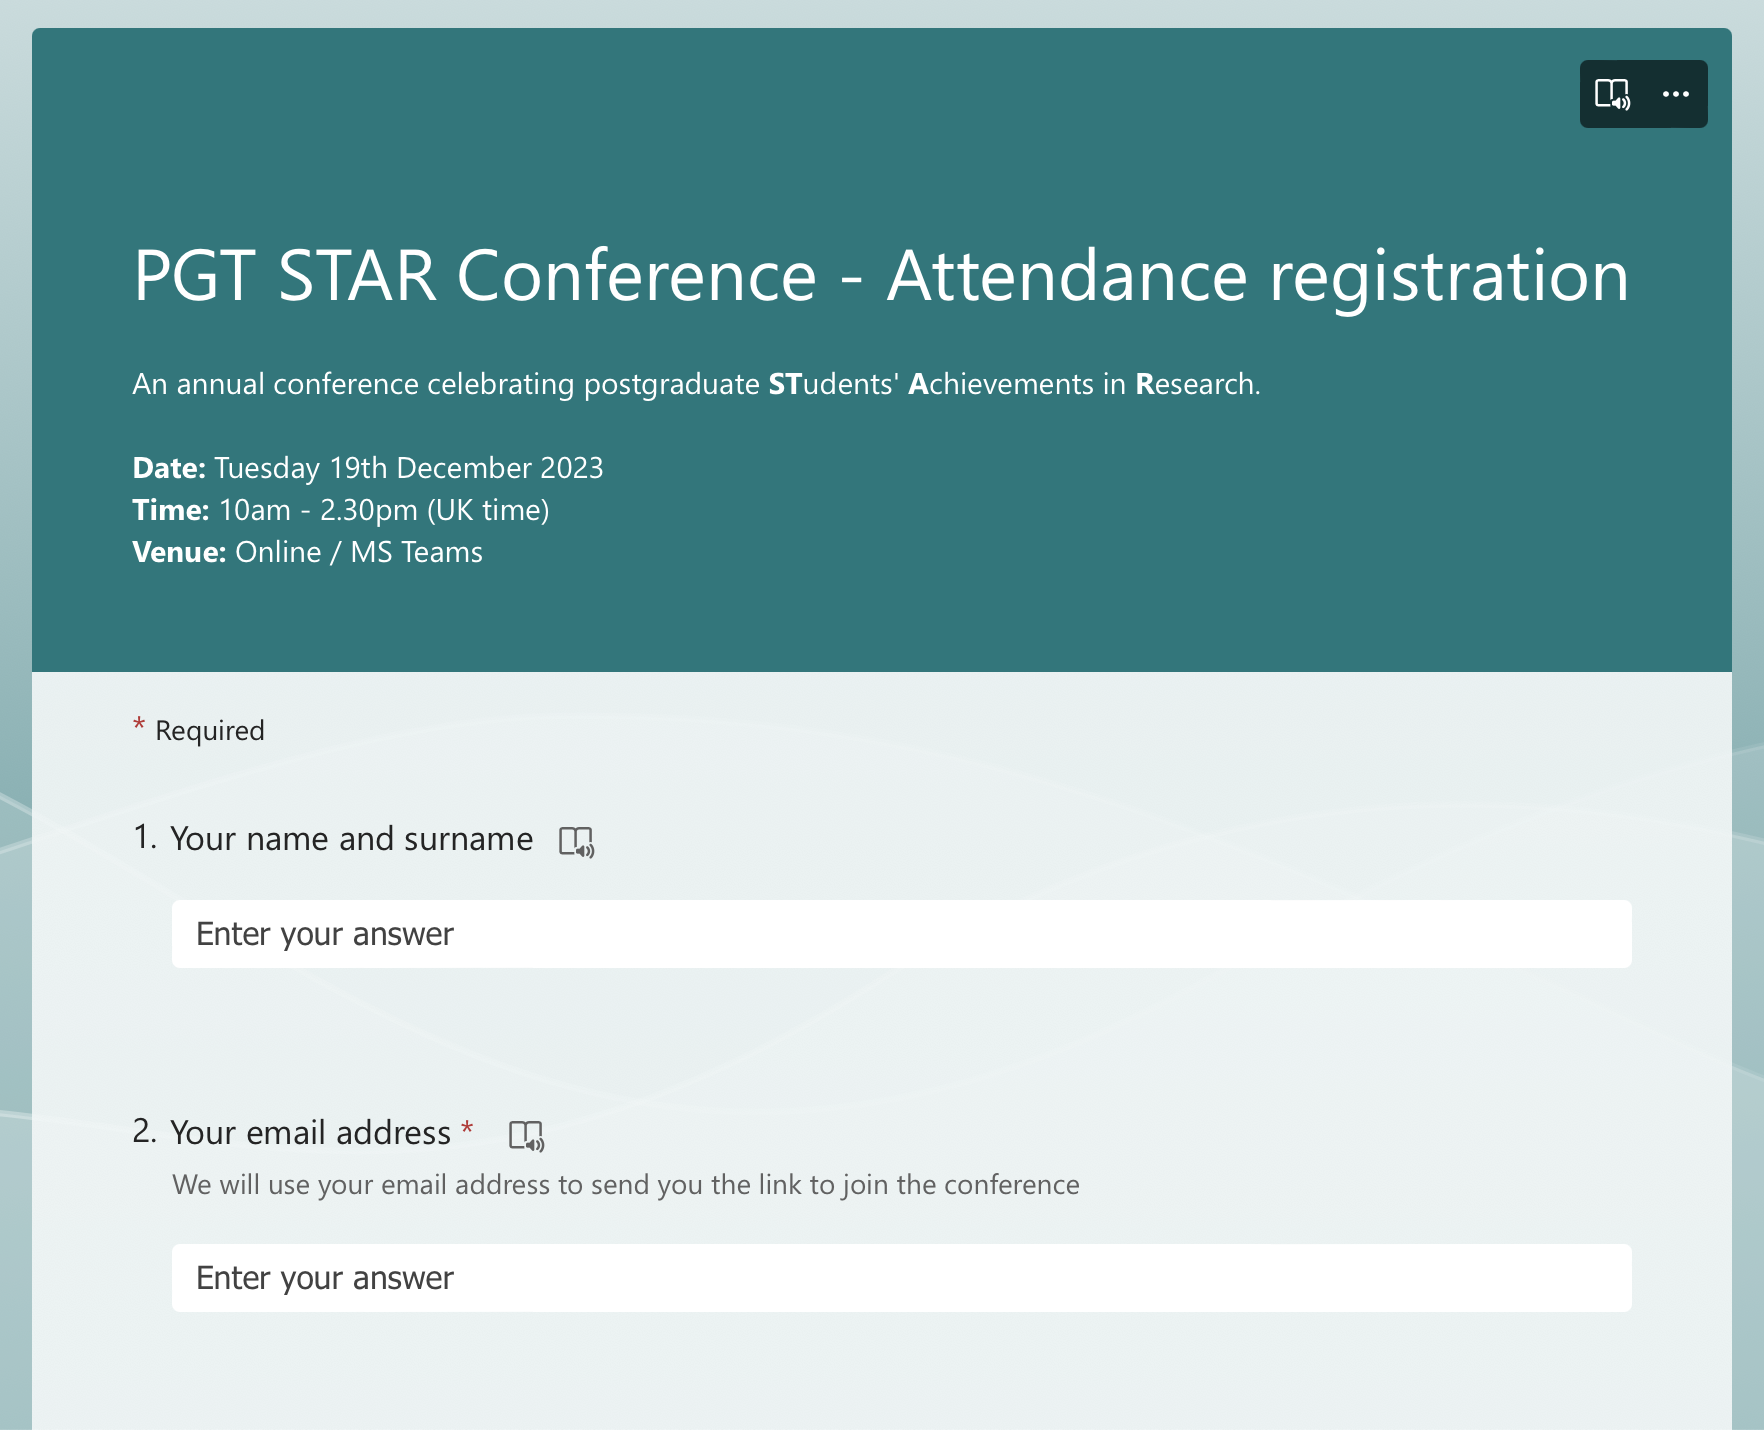Launch Immersive Reader for email address question
The image size is (1764, 1430).
click(x=526, y=1136)
